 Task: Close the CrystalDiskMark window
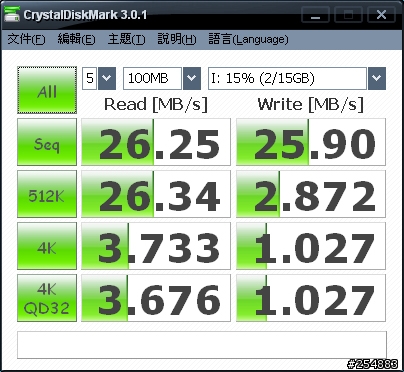pyautogui.click(x=381, y=15)
